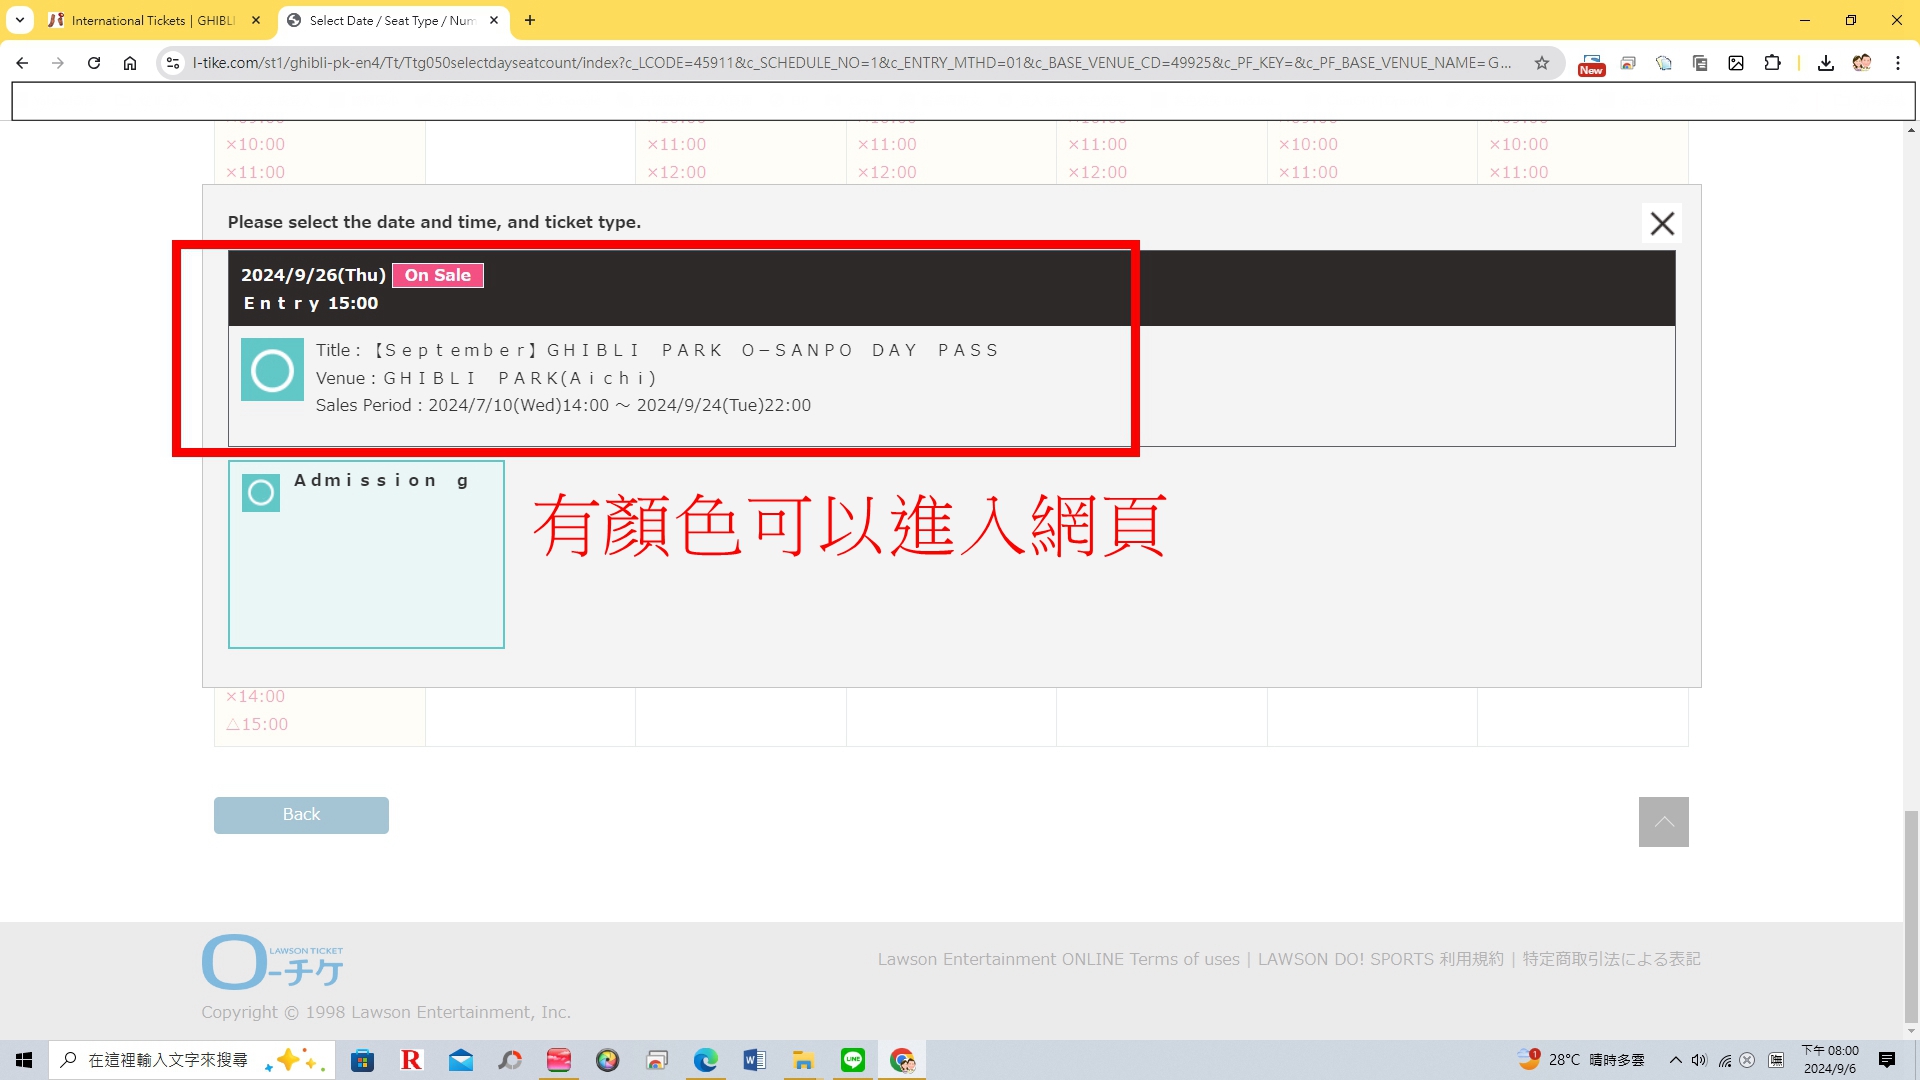This screenshot has height=1080, width=1920.
Task: Click the browser forward navigation arrow
Action: coord(57,62)
